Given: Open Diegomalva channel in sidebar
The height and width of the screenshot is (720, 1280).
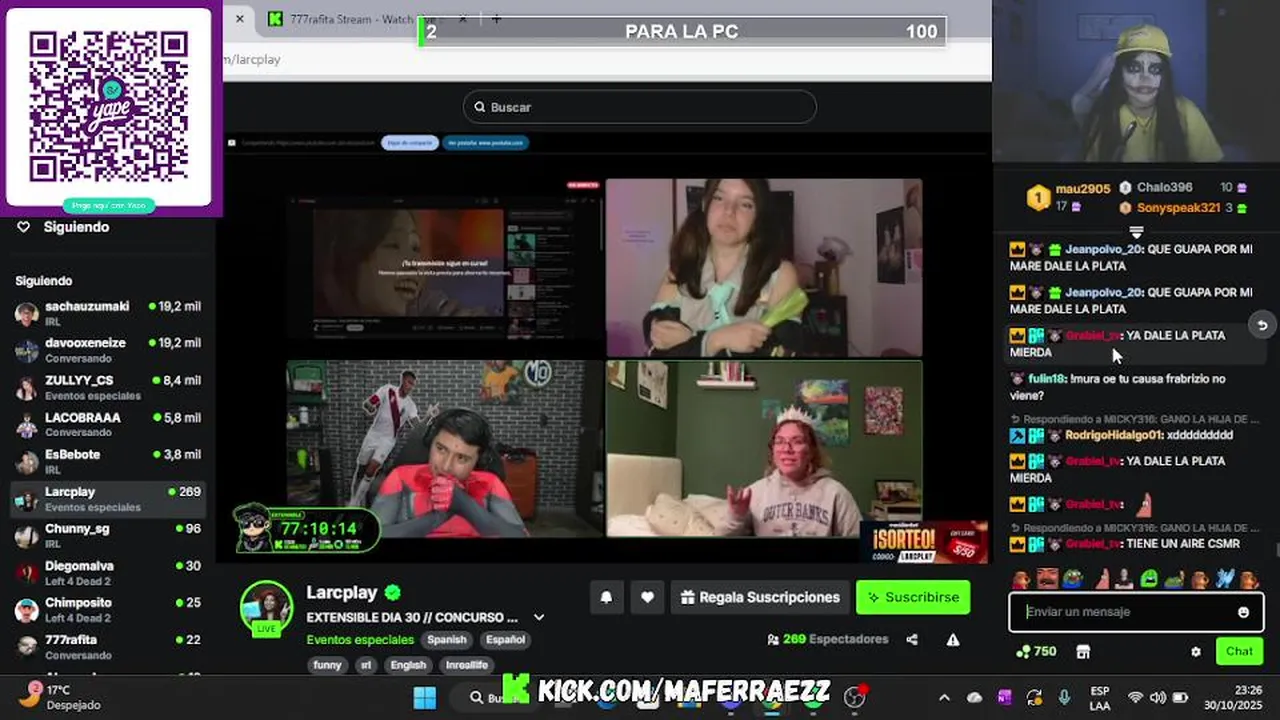Looking at the screenshot, I should pyautogui.click(x=108, y=573).
